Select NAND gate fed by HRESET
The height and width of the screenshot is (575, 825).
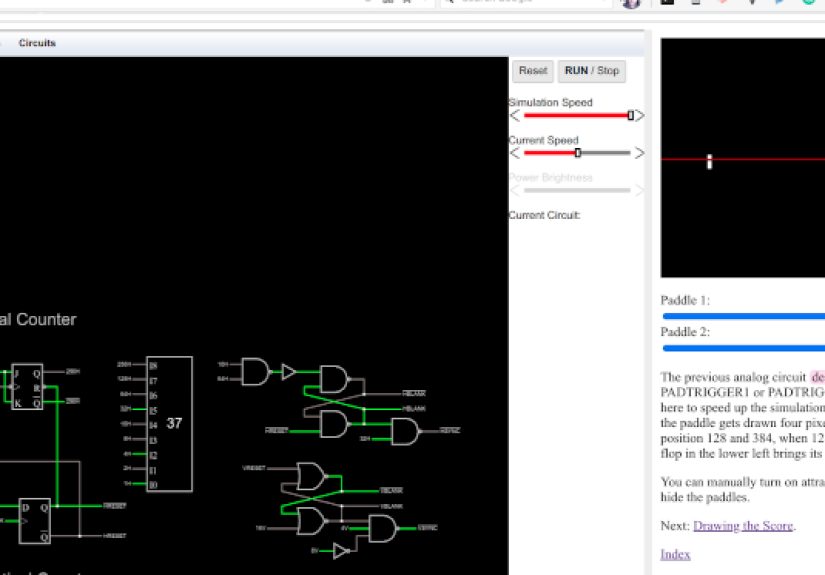(334, 424)
